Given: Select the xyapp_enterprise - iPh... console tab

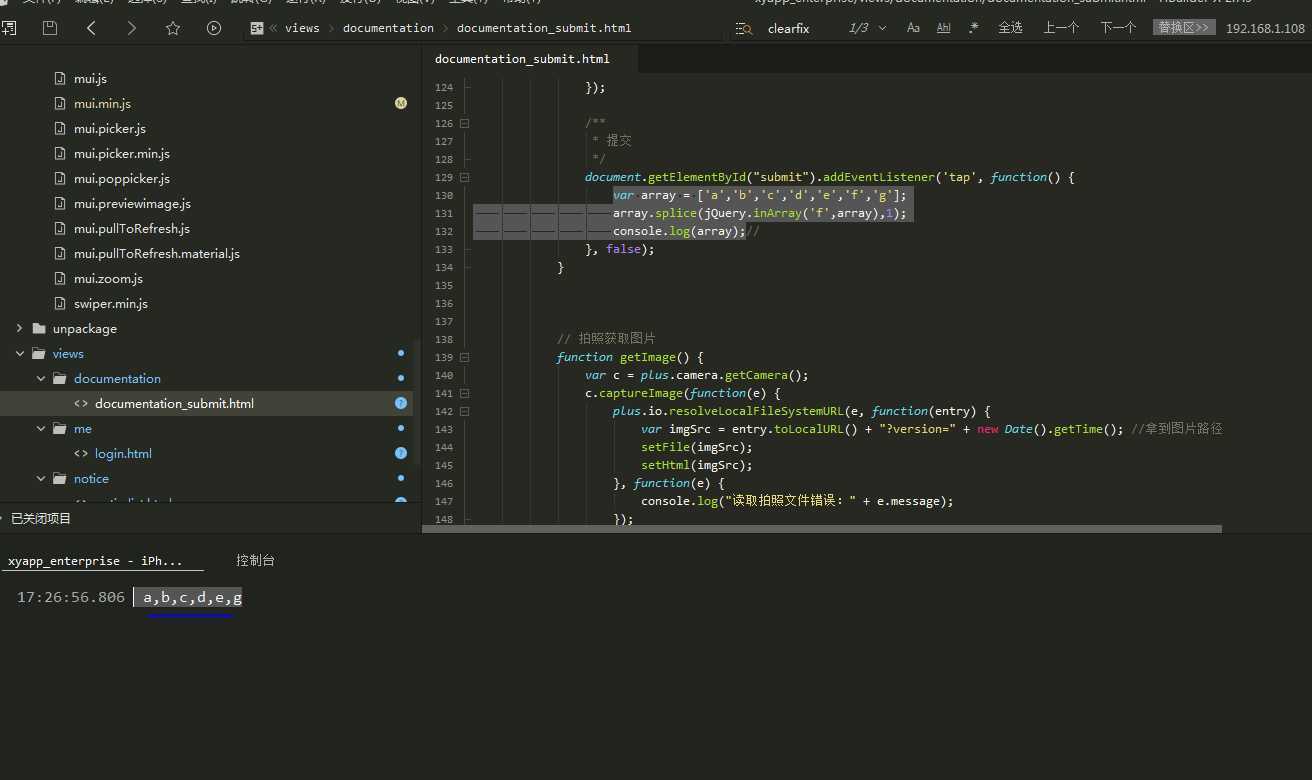Looking at the screenshot, I should 96,561.
